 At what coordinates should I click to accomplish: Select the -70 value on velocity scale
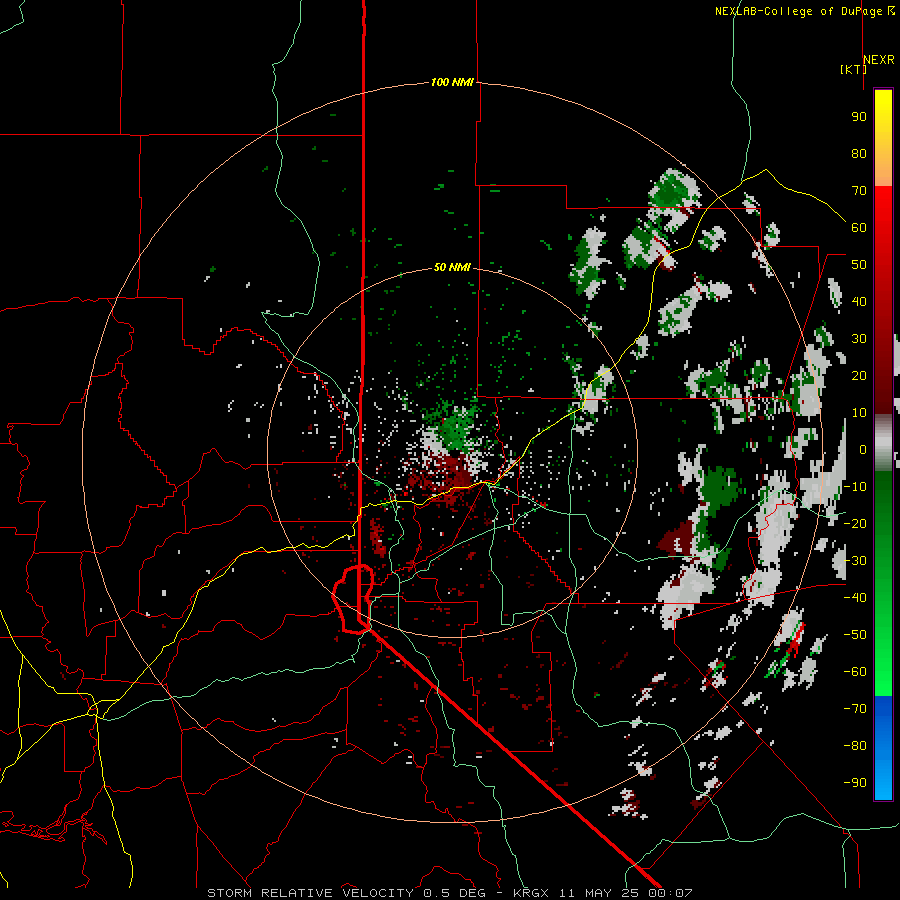tap(855, 709)
